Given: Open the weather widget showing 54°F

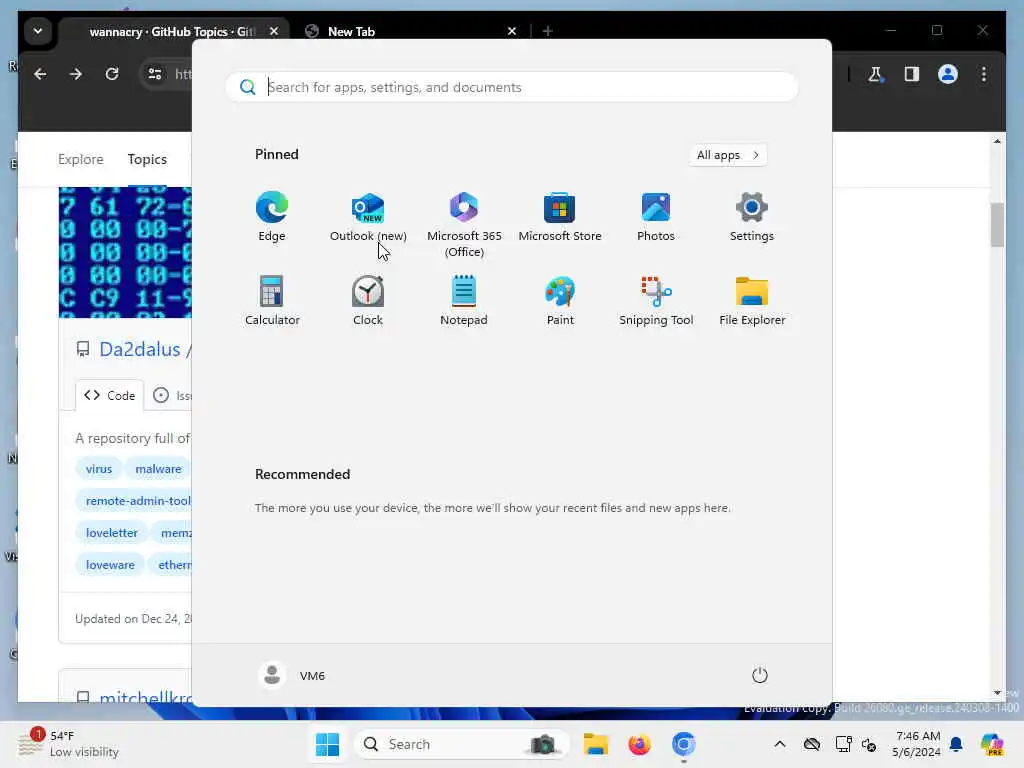Looking at the screenshot, I should 68,743.
